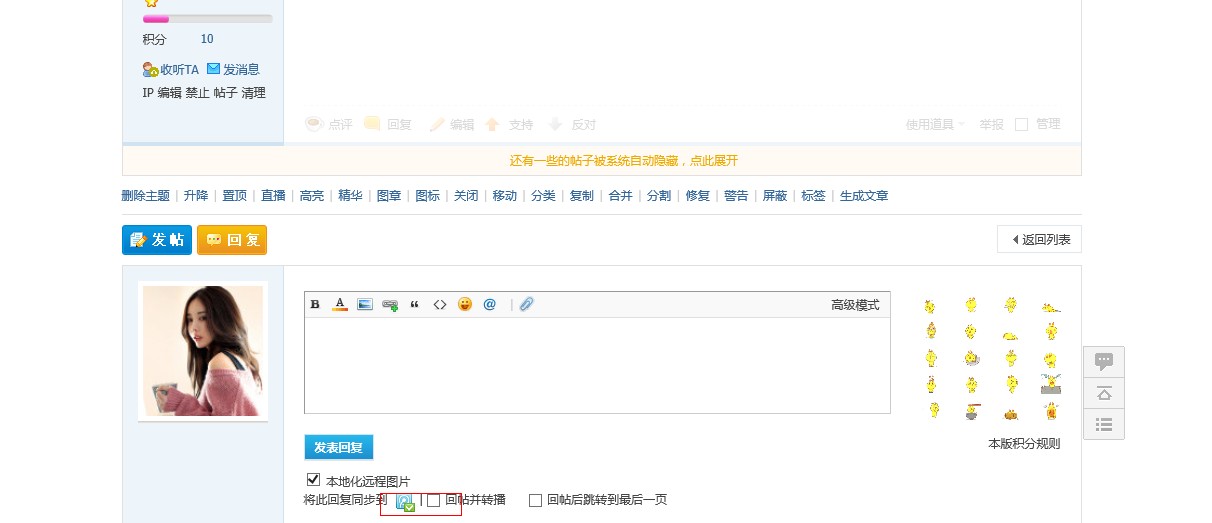Click 图章 moderation option
The width and height of the screenshot is (1212, 523).
[389, 196]
